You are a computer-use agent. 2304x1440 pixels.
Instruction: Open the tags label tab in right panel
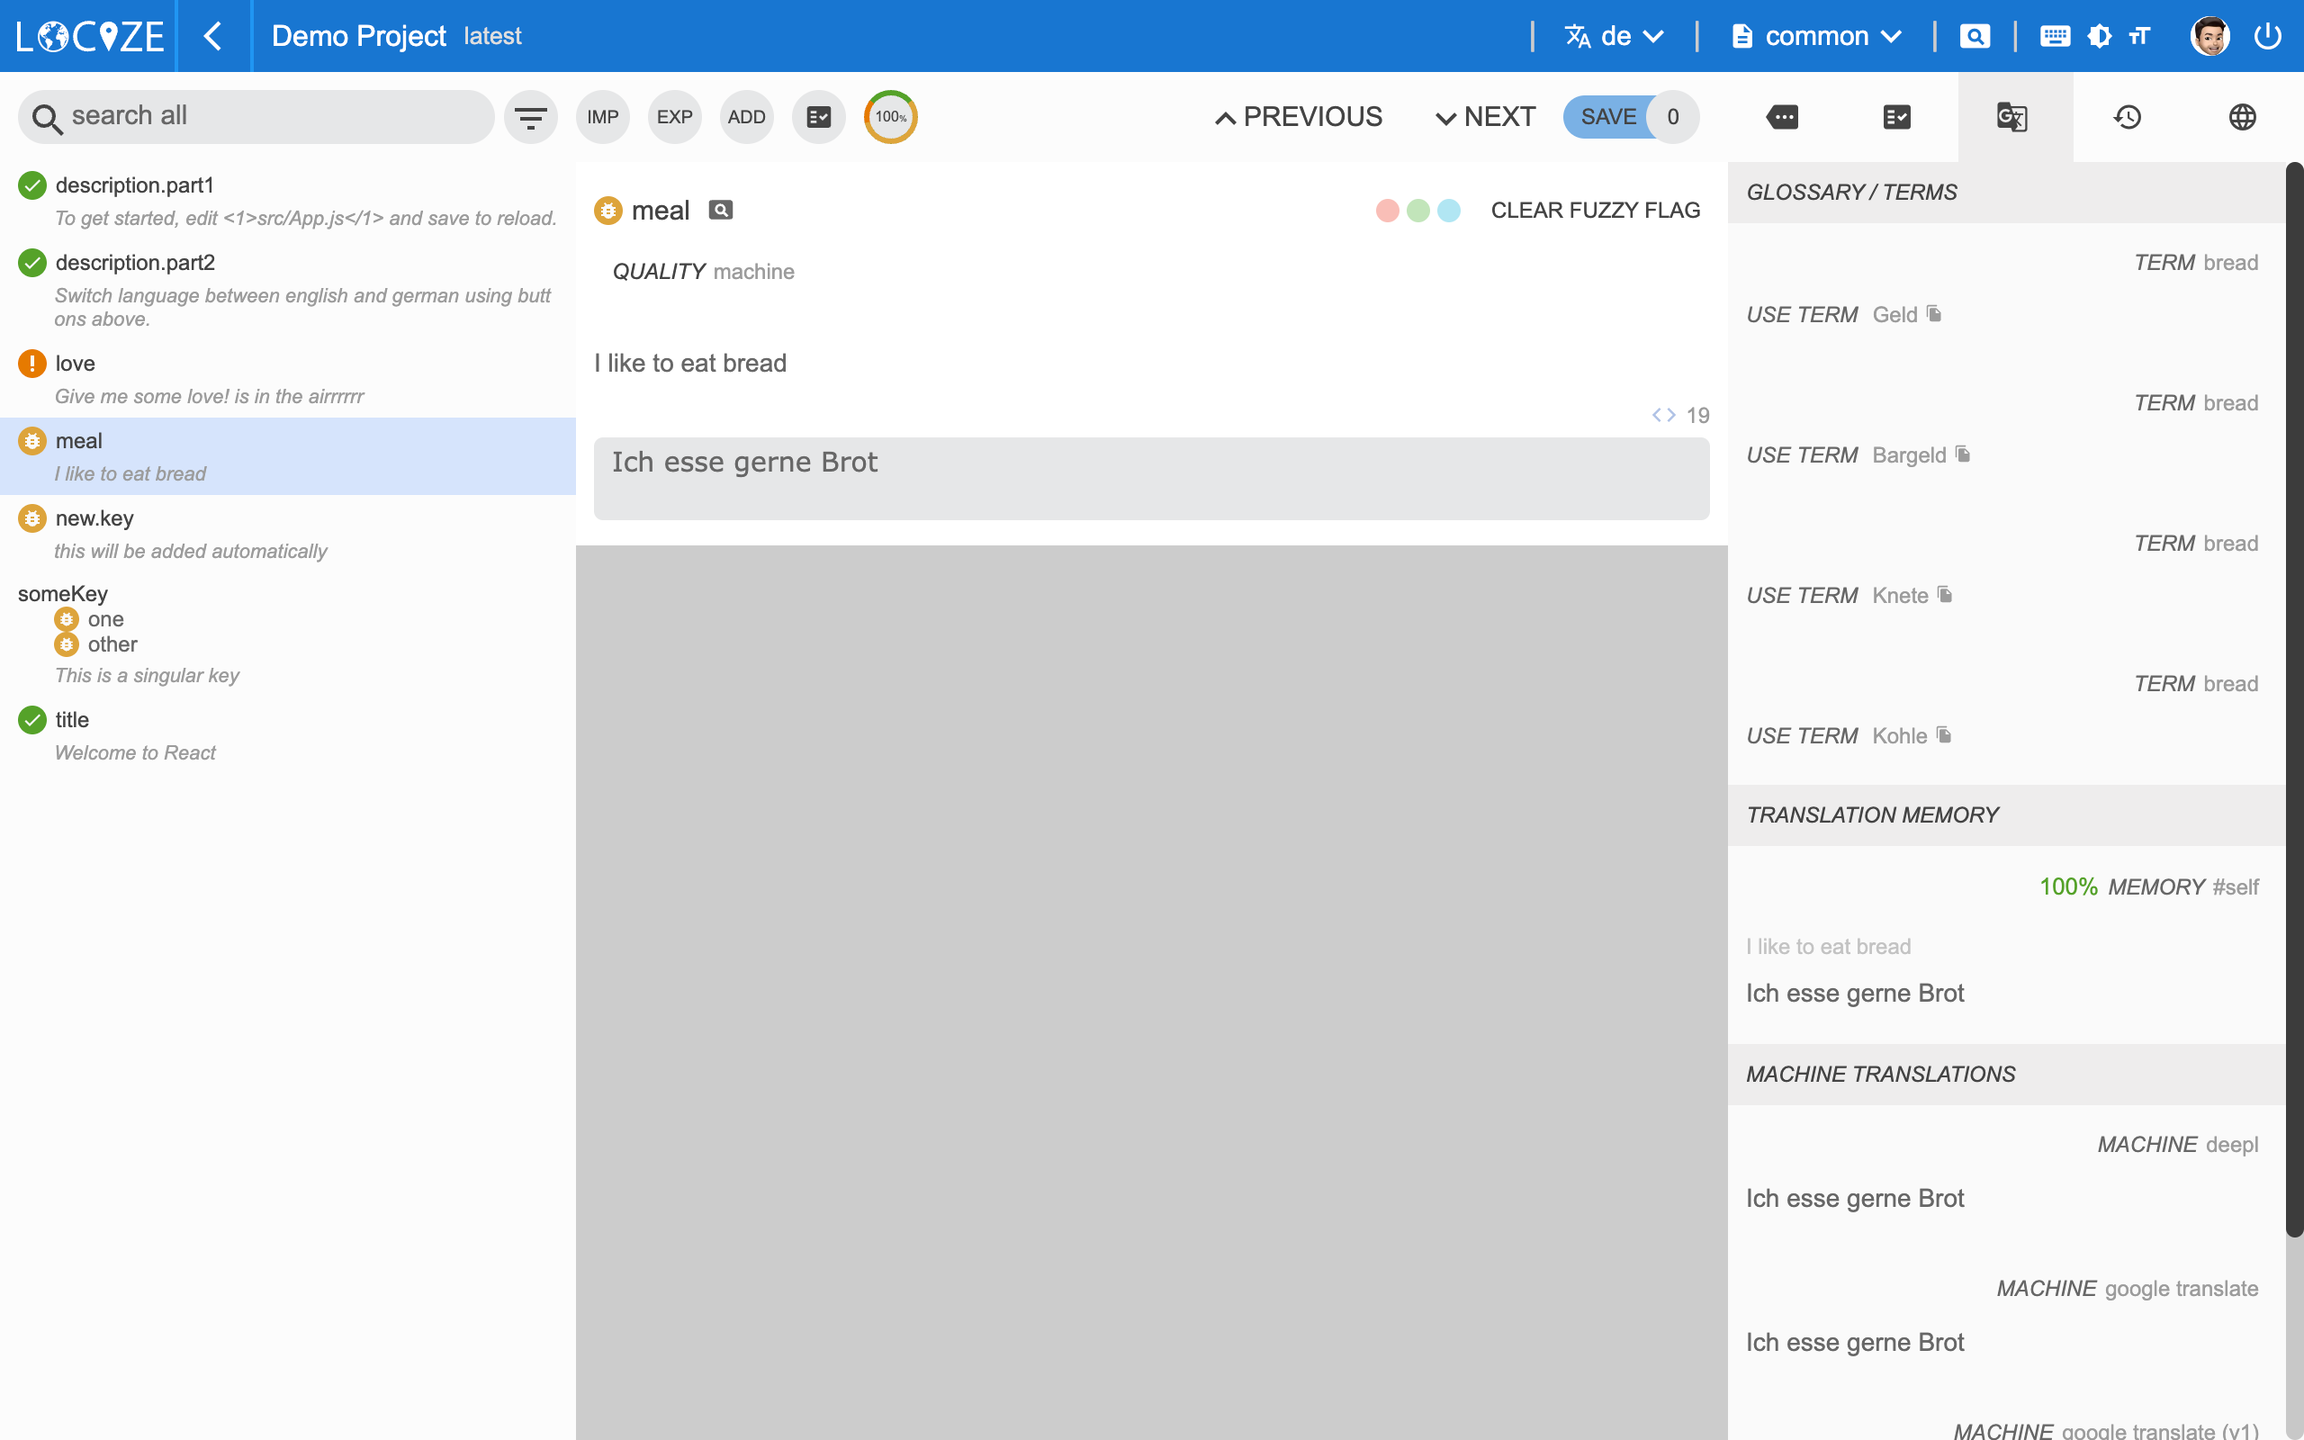tap(1782, 117)
